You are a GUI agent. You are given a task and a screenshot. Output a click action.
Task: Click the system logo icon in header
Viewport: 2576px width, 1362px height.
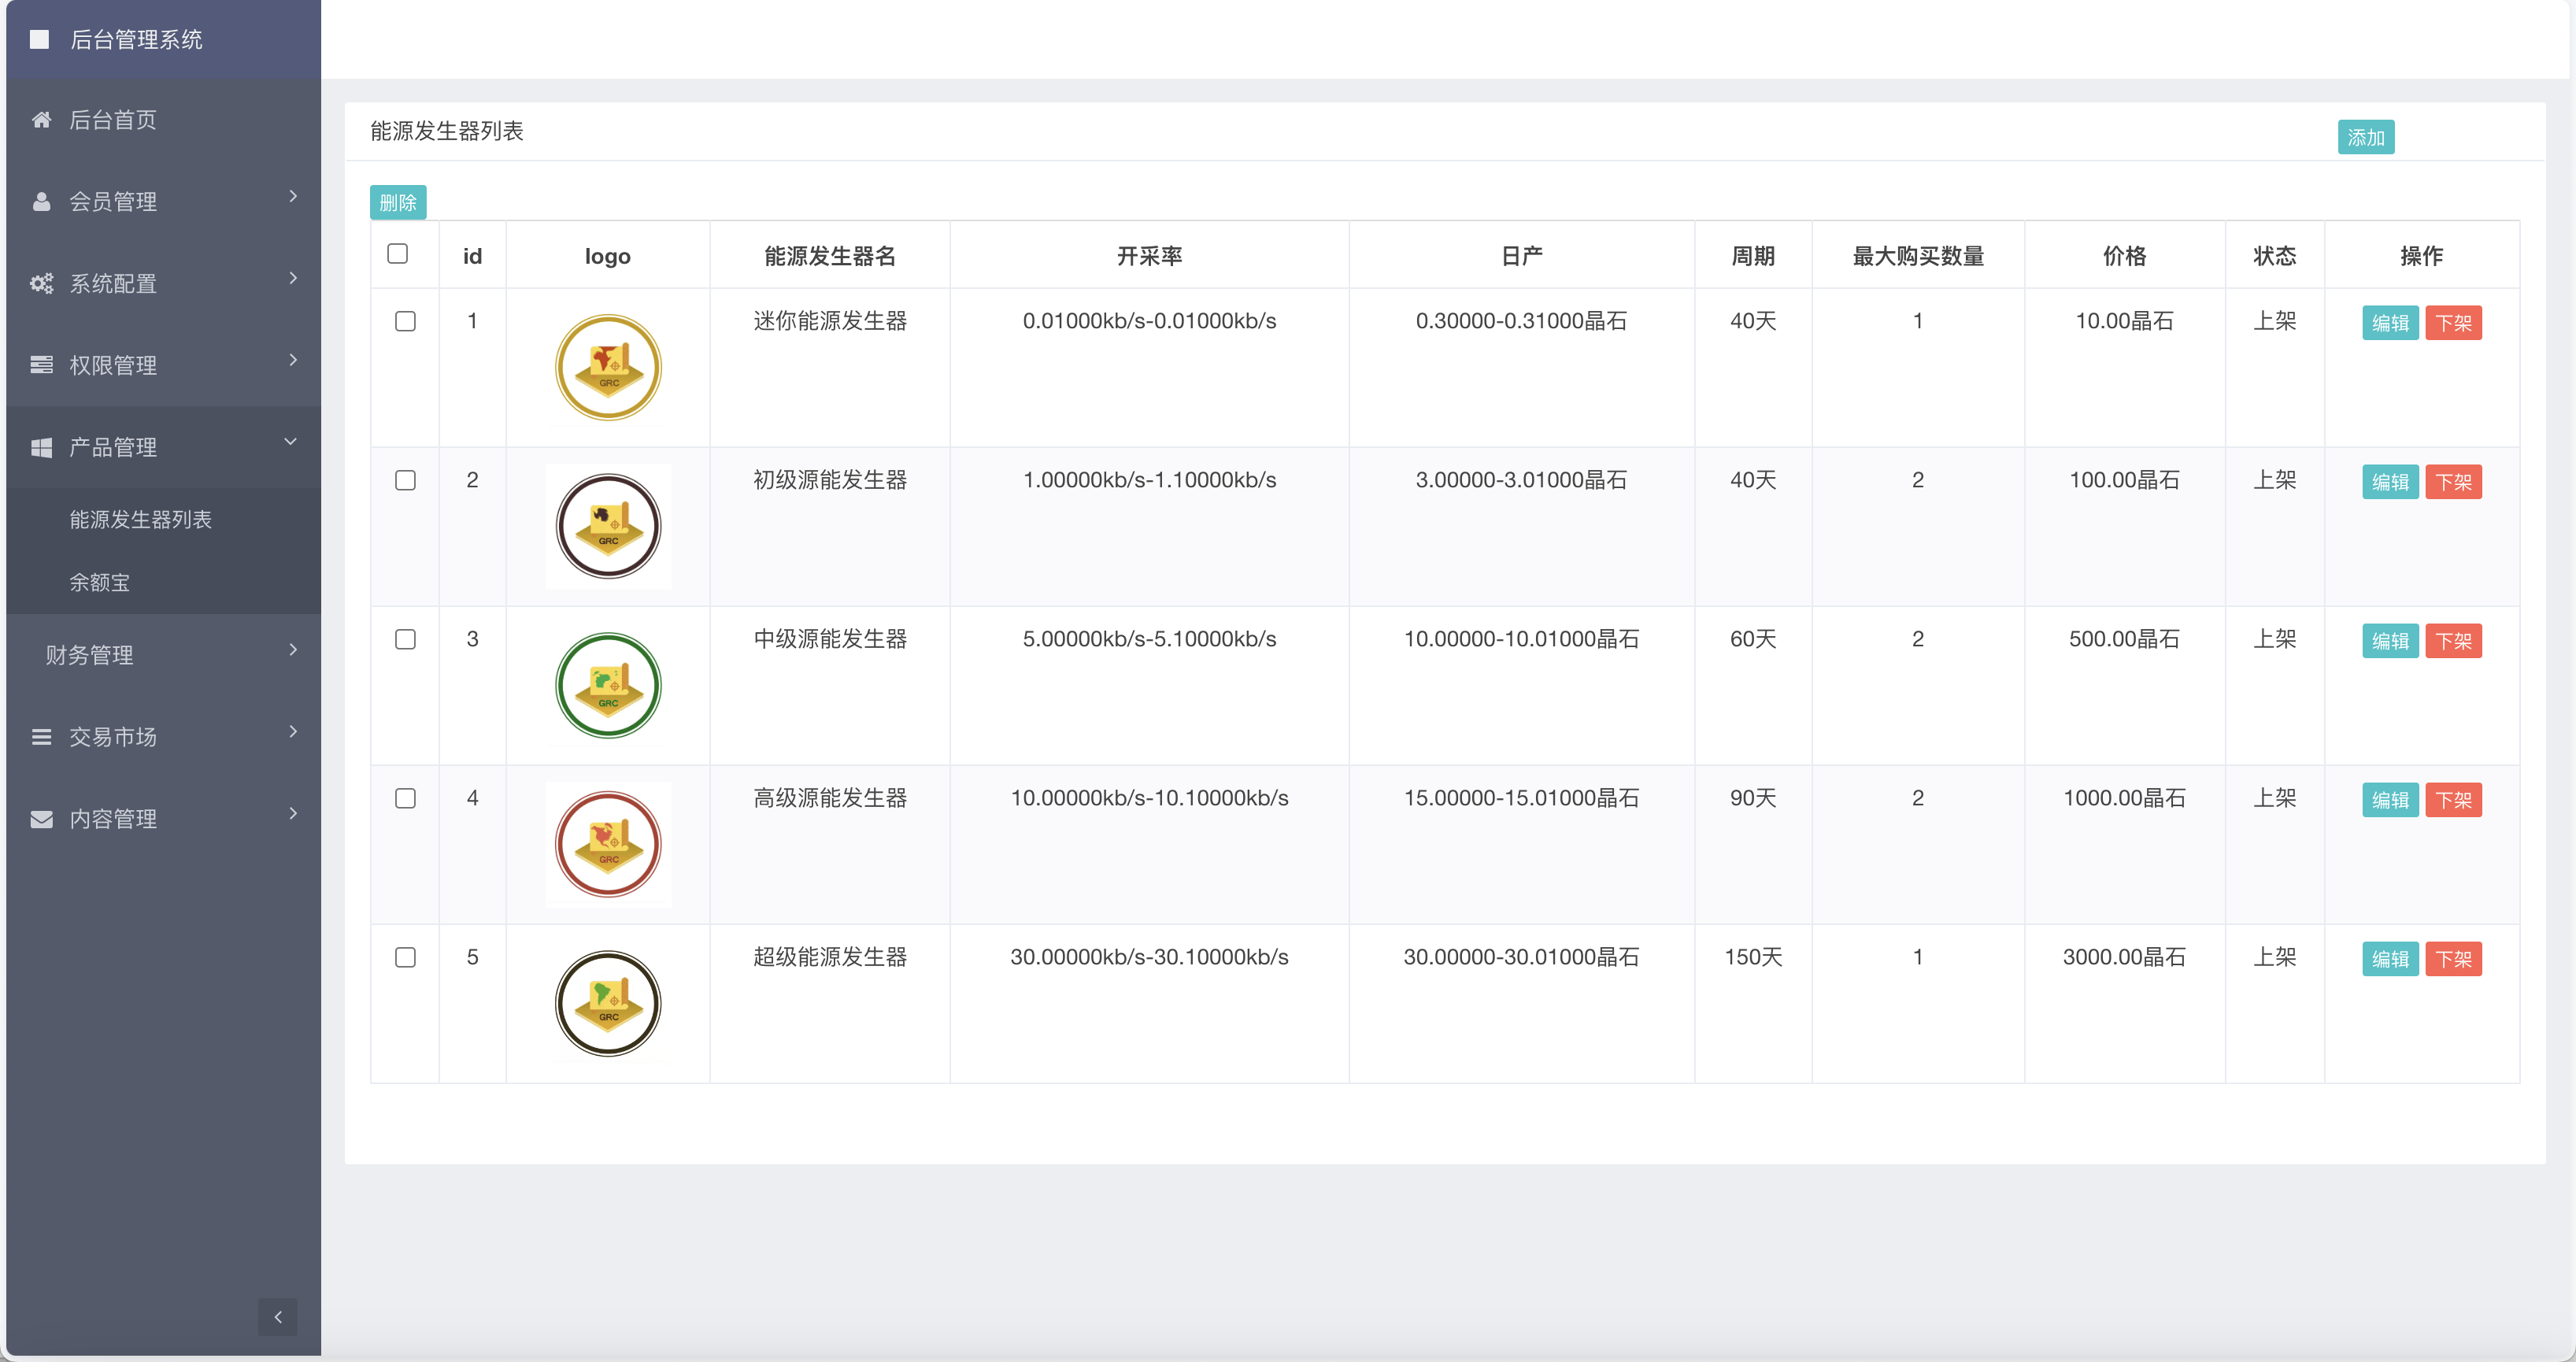point(40,39)
